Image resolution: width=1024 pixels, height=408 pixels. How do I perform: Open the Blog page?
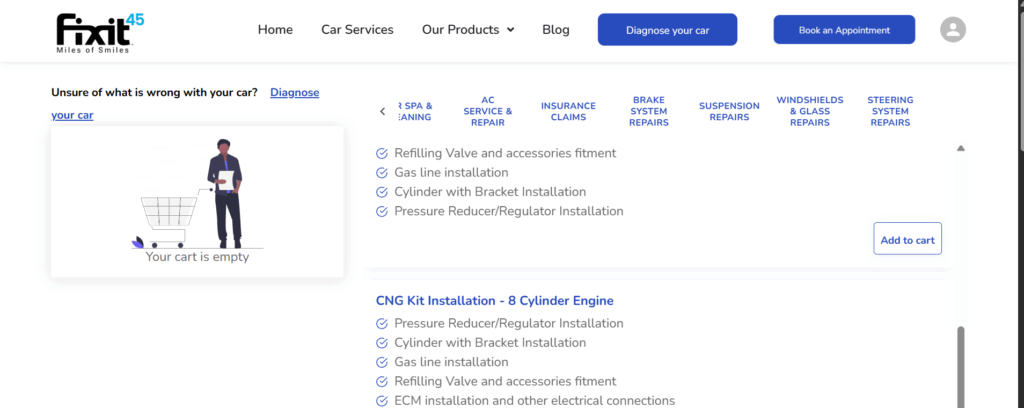click(x=555, y=30)
